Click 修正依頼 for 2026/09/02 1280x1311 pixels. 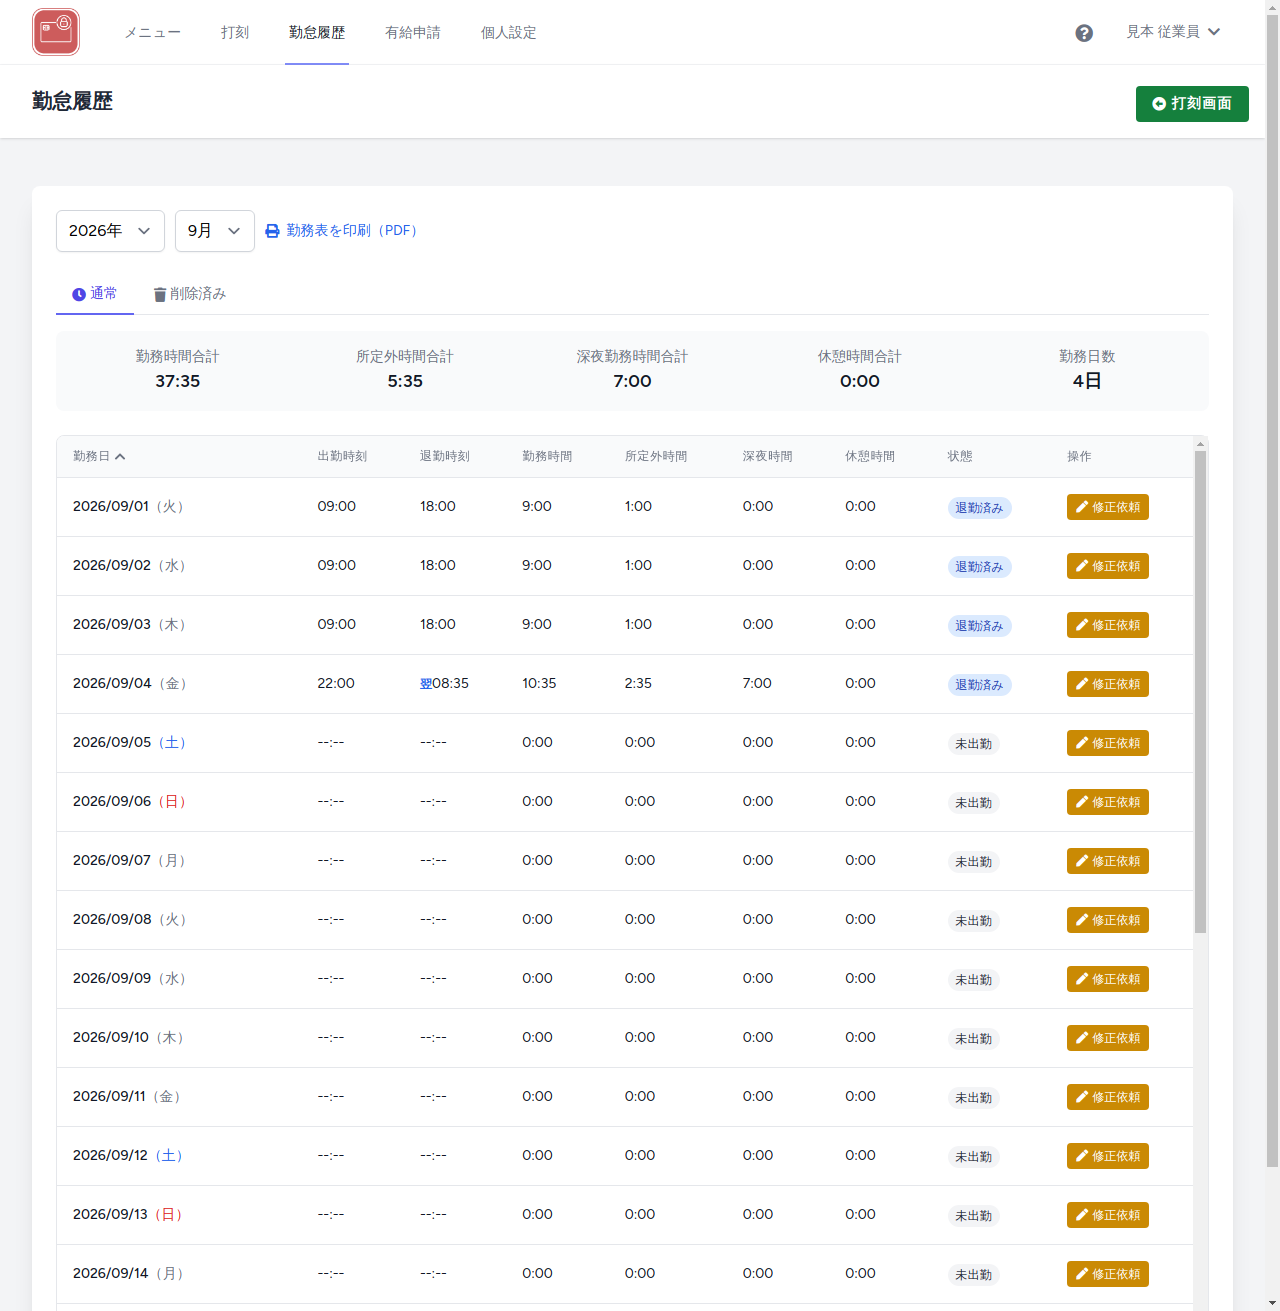(1108, 566)
